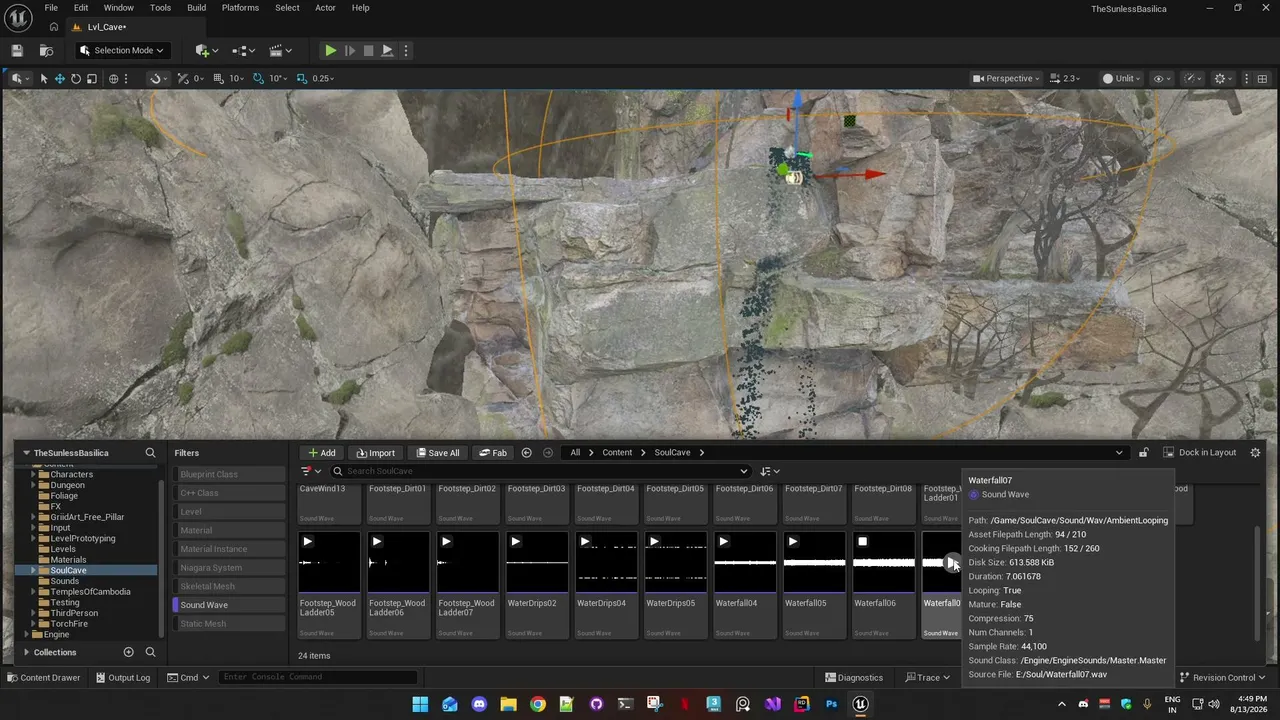Image resolution: width=1280 pixels, height=720 pixels.
Task: Open the Window menu
Action: coord(118,8)
